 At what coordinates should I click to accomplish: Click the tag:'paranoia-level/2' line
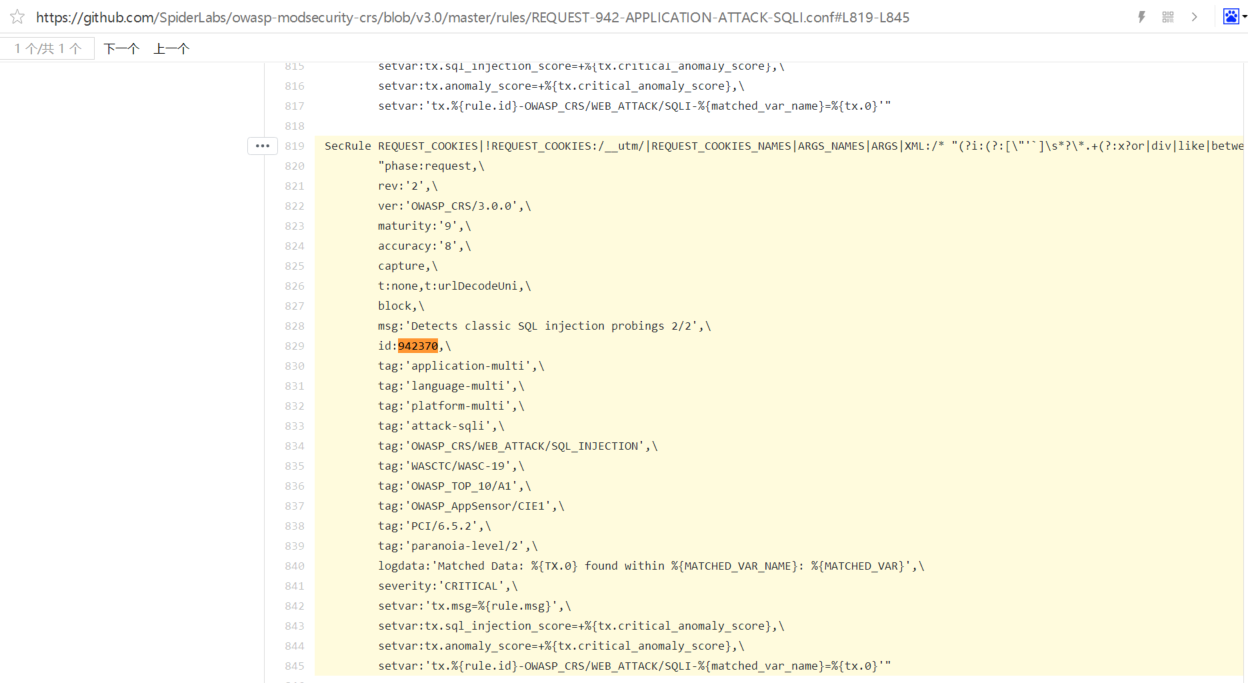(457, 546)
